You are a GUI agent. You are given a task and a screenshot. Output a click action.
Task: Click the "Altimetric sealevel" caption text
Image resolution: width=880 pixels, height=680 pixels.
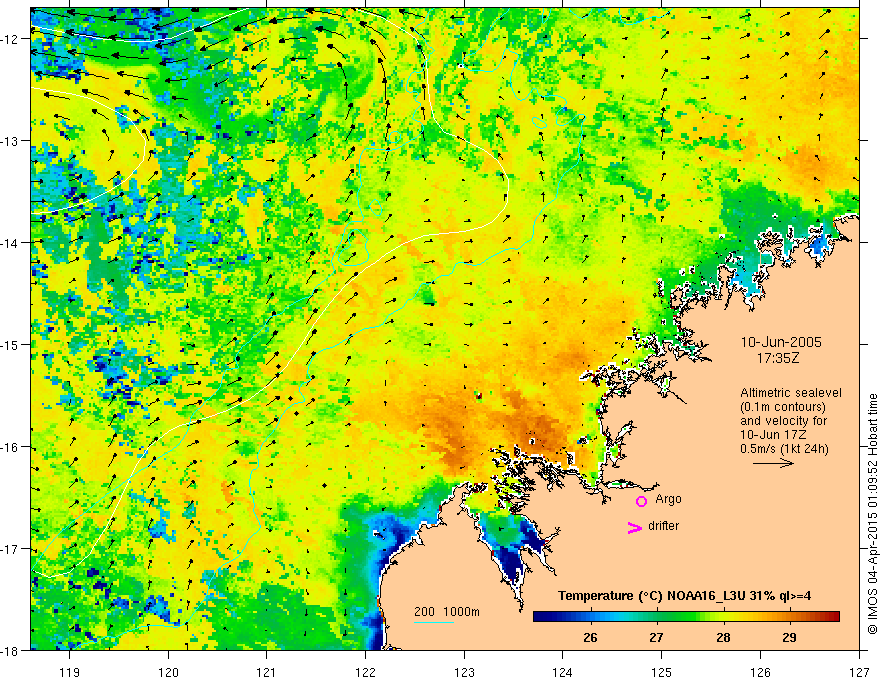click(791, 393)
